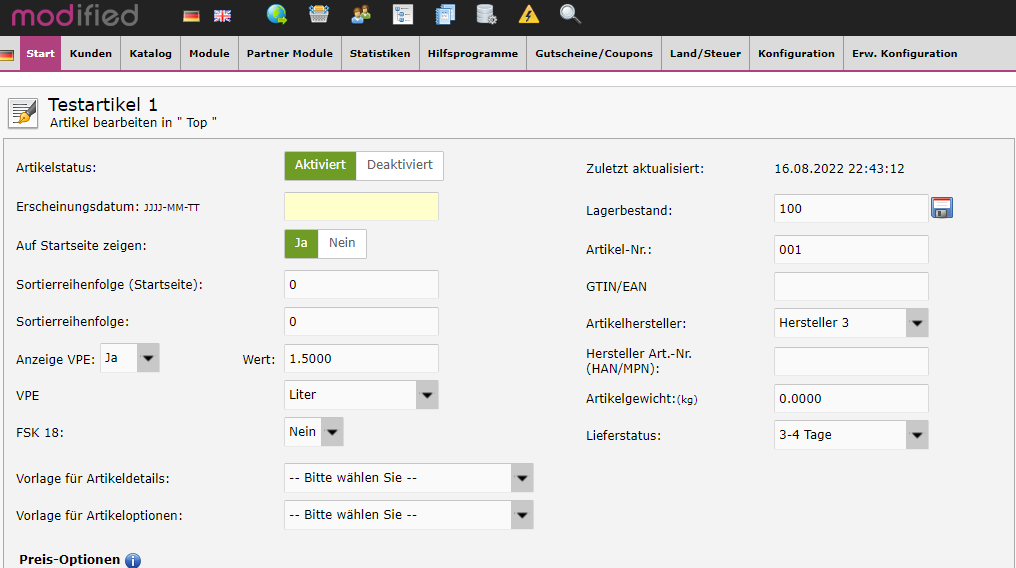Click the yellow warning triangle icon
The image size is (1016, 568).
528,14
